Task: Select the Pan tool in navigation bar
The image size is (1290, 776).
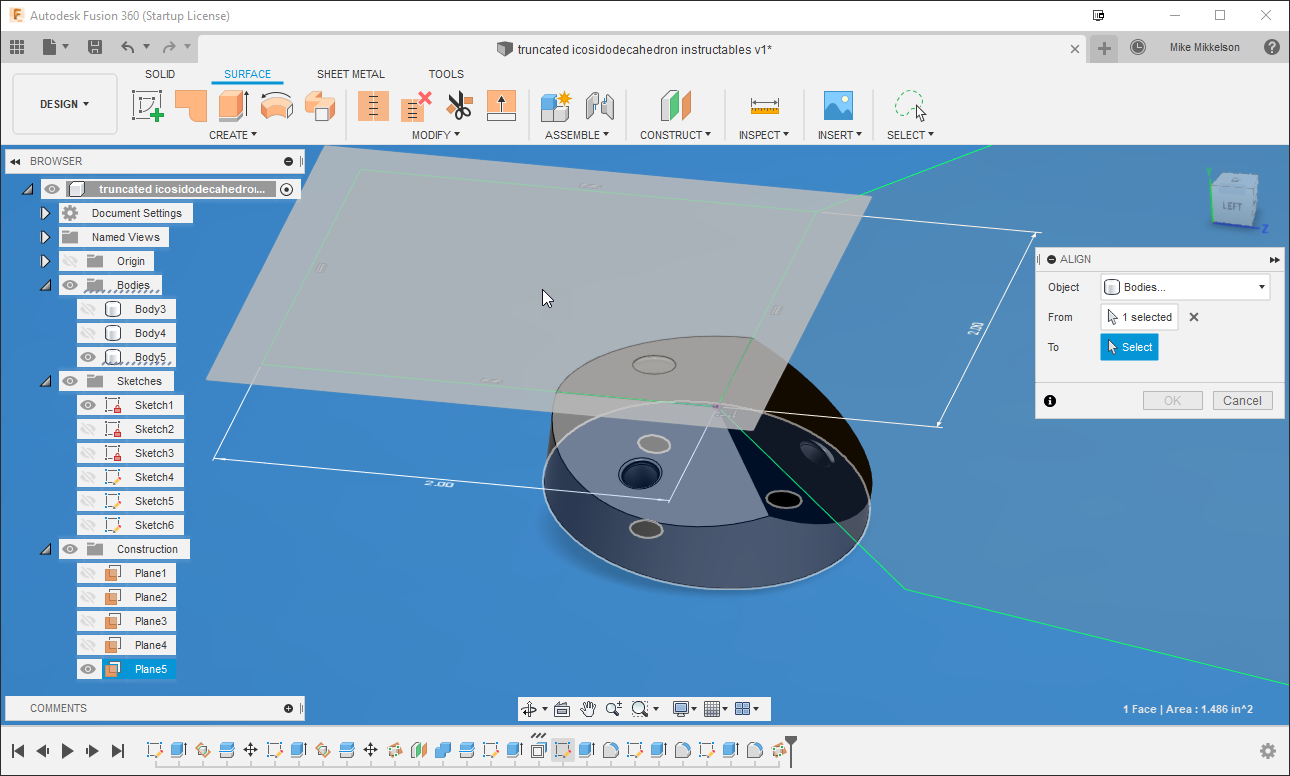Action: [x=590, y=708]
